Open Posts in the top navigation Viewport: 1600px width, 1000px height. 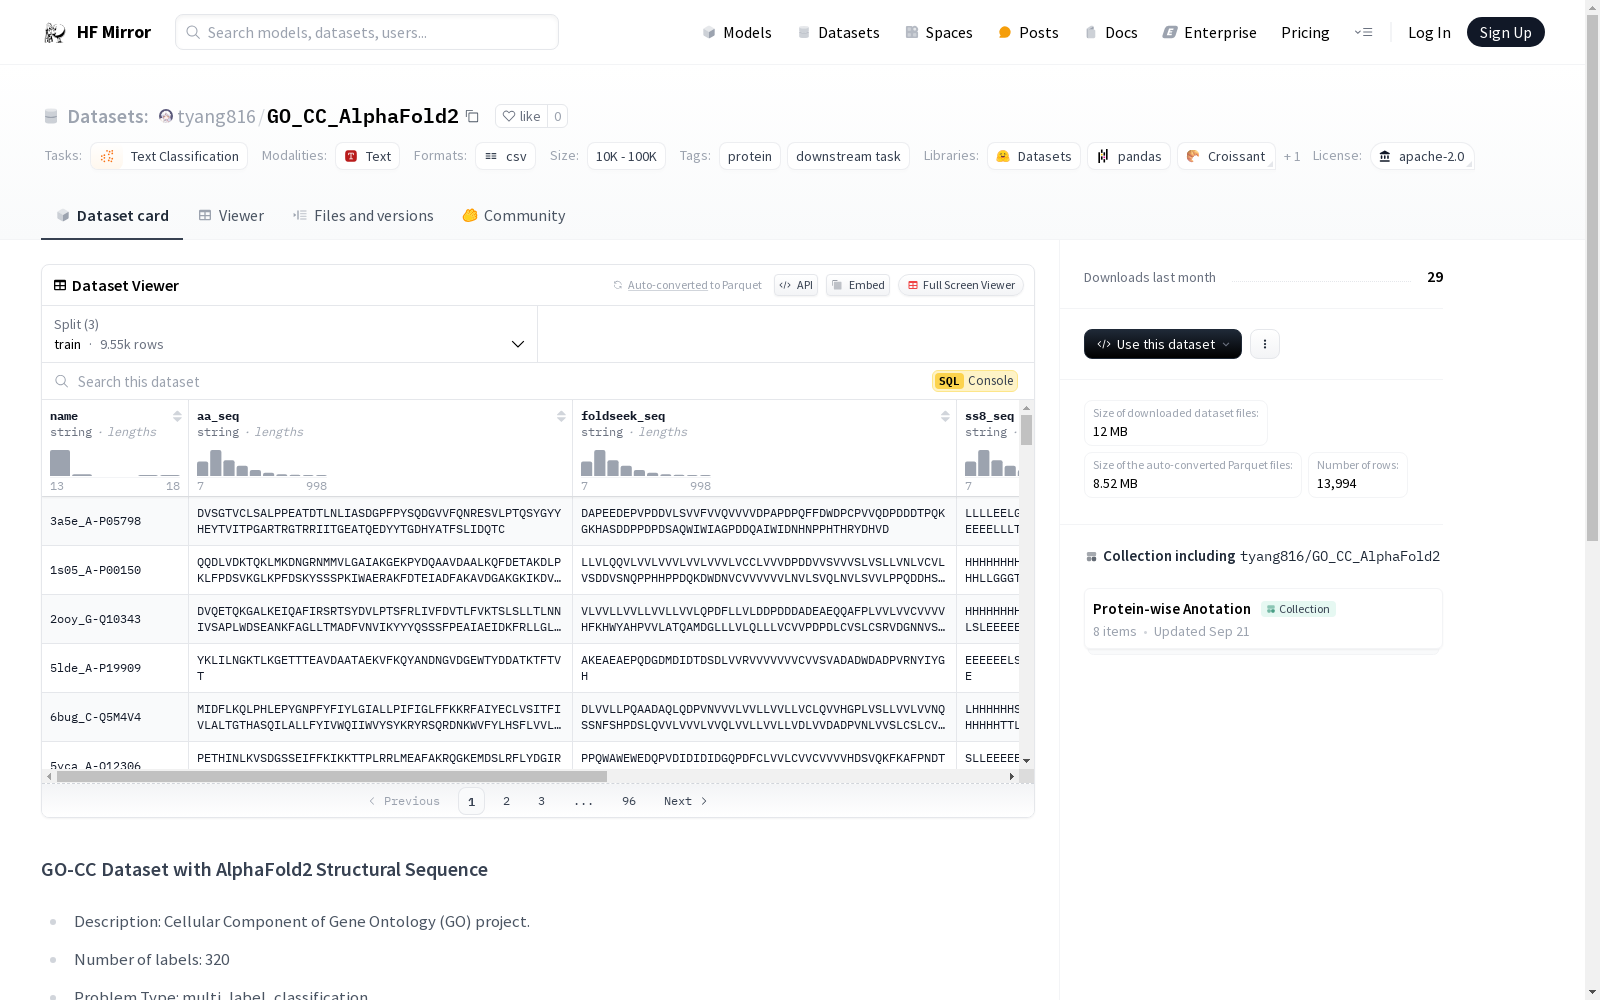1028,32
